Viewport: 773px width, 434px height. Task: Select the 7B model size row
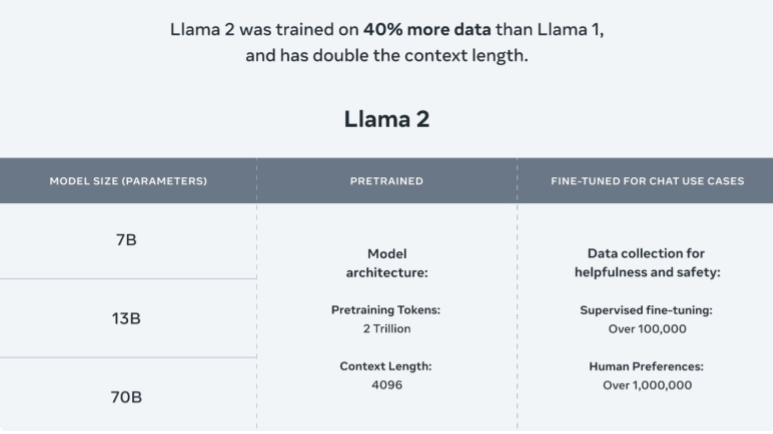click(127, 241)
